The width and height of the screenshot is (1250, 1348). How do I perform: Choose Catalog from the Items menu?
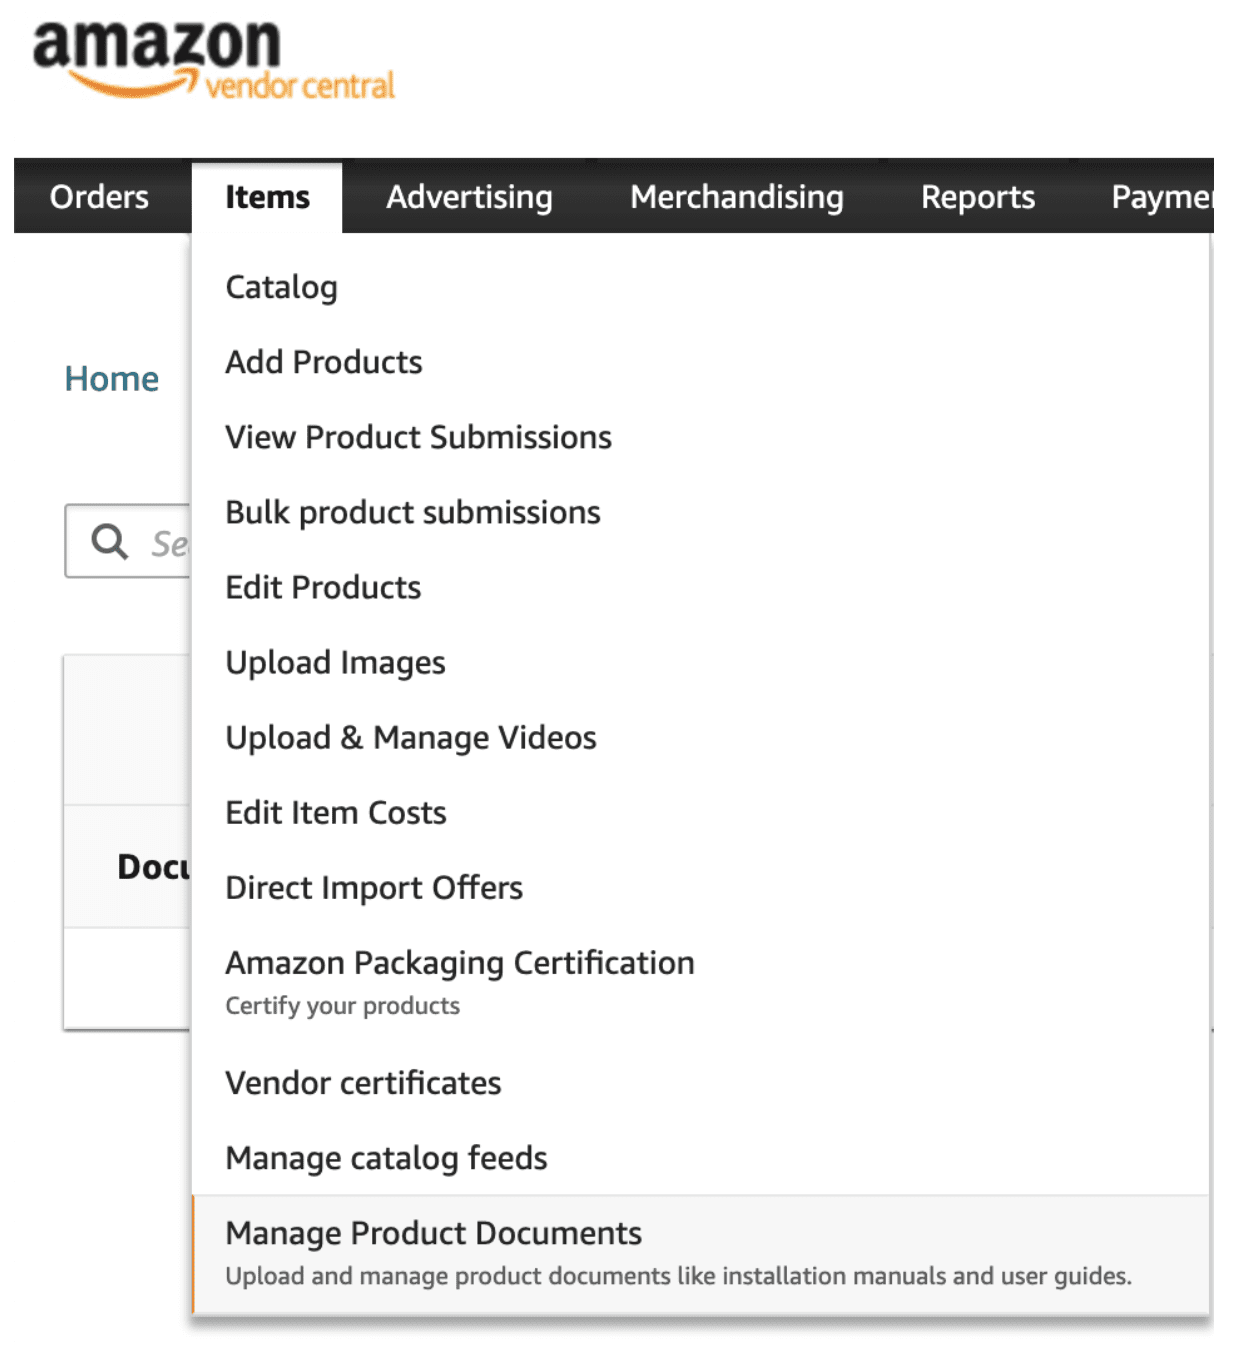(281, 287)
